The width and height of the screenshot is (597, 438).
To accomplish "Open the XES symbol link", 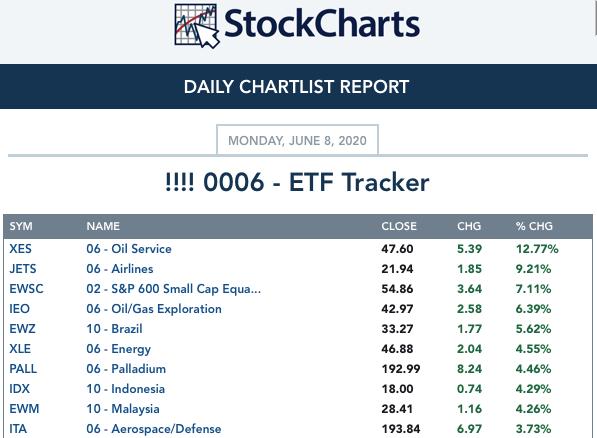I will (x=21, y=249).
